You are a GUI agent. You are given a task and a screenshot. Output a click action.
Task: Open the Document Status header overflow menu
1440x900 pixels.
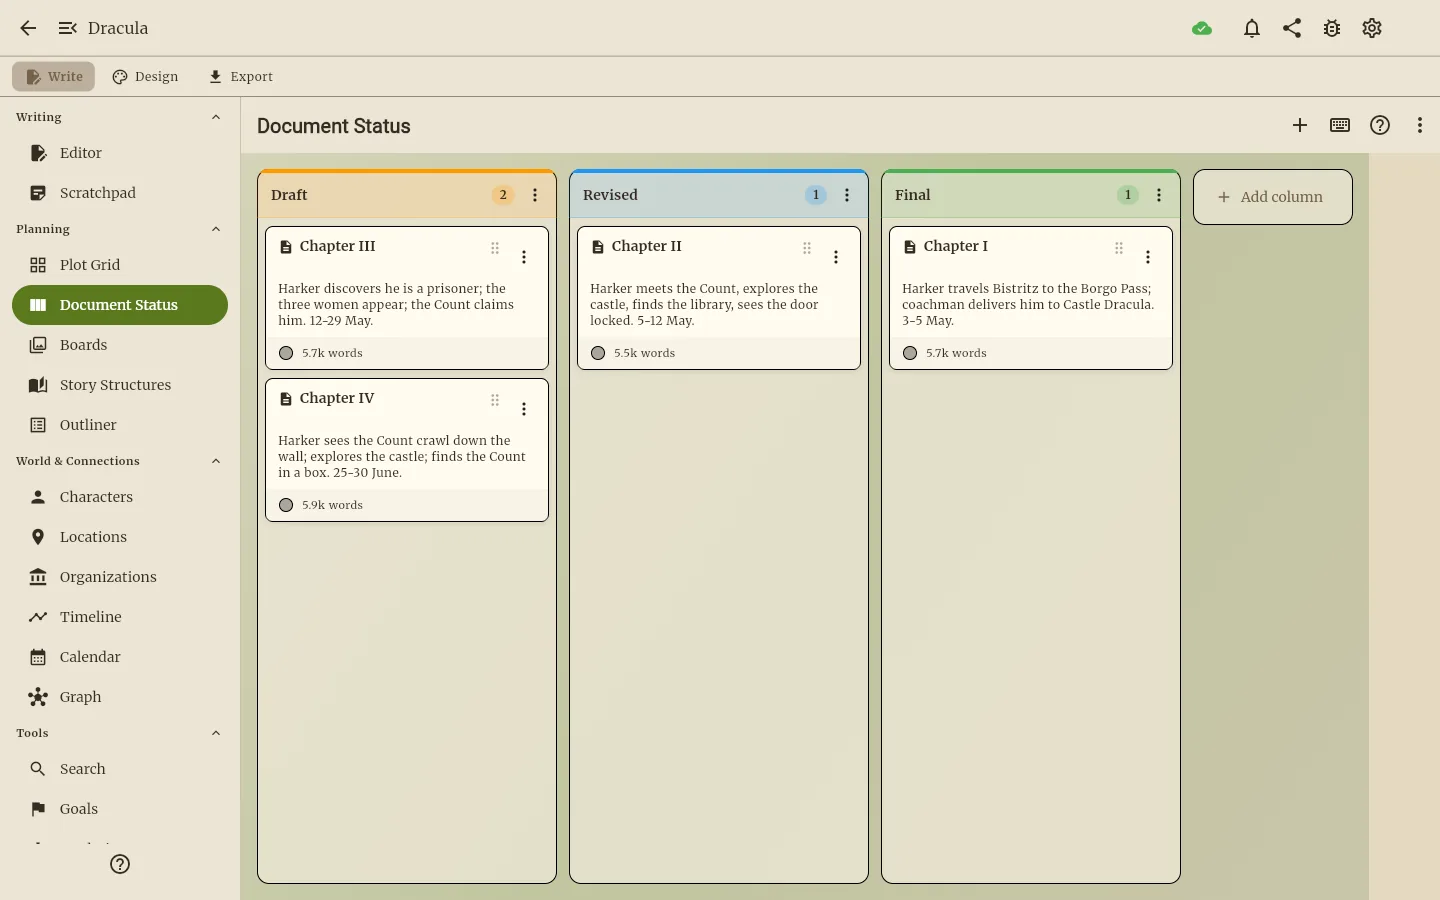[x=1420, y=125]
